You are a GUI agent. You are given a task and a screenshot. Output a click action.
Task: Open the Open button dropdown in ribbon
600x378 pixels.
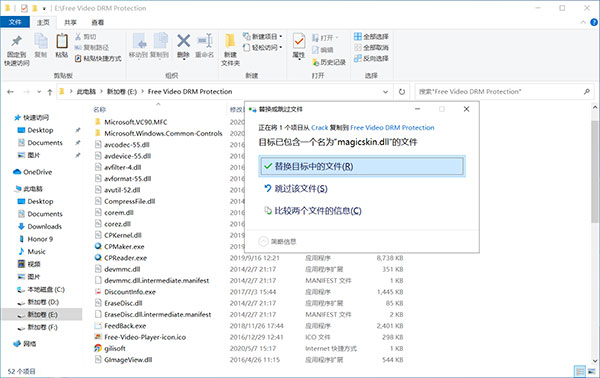point(337,38)
